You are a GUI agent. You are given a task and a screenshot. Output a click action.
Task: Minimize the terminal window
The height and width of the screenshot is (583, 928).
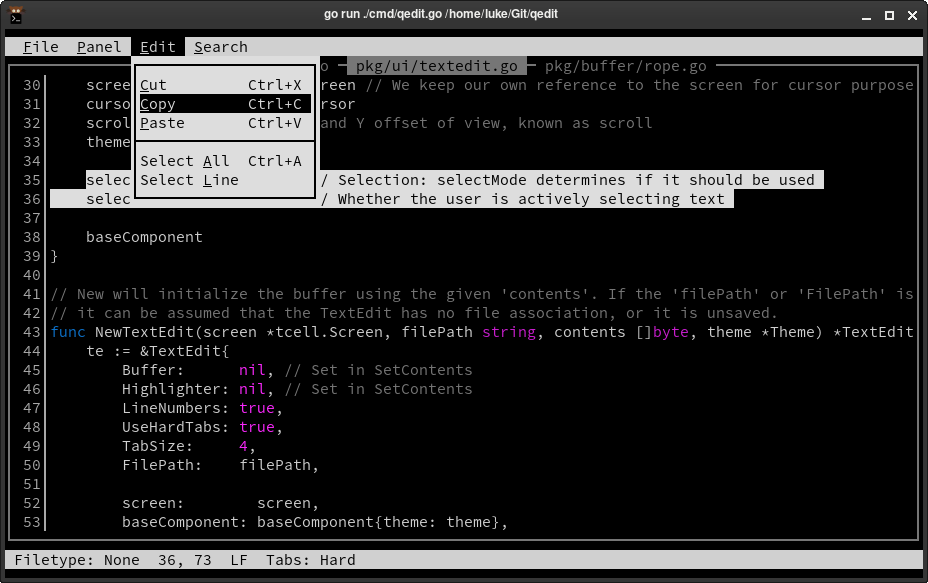866,16
